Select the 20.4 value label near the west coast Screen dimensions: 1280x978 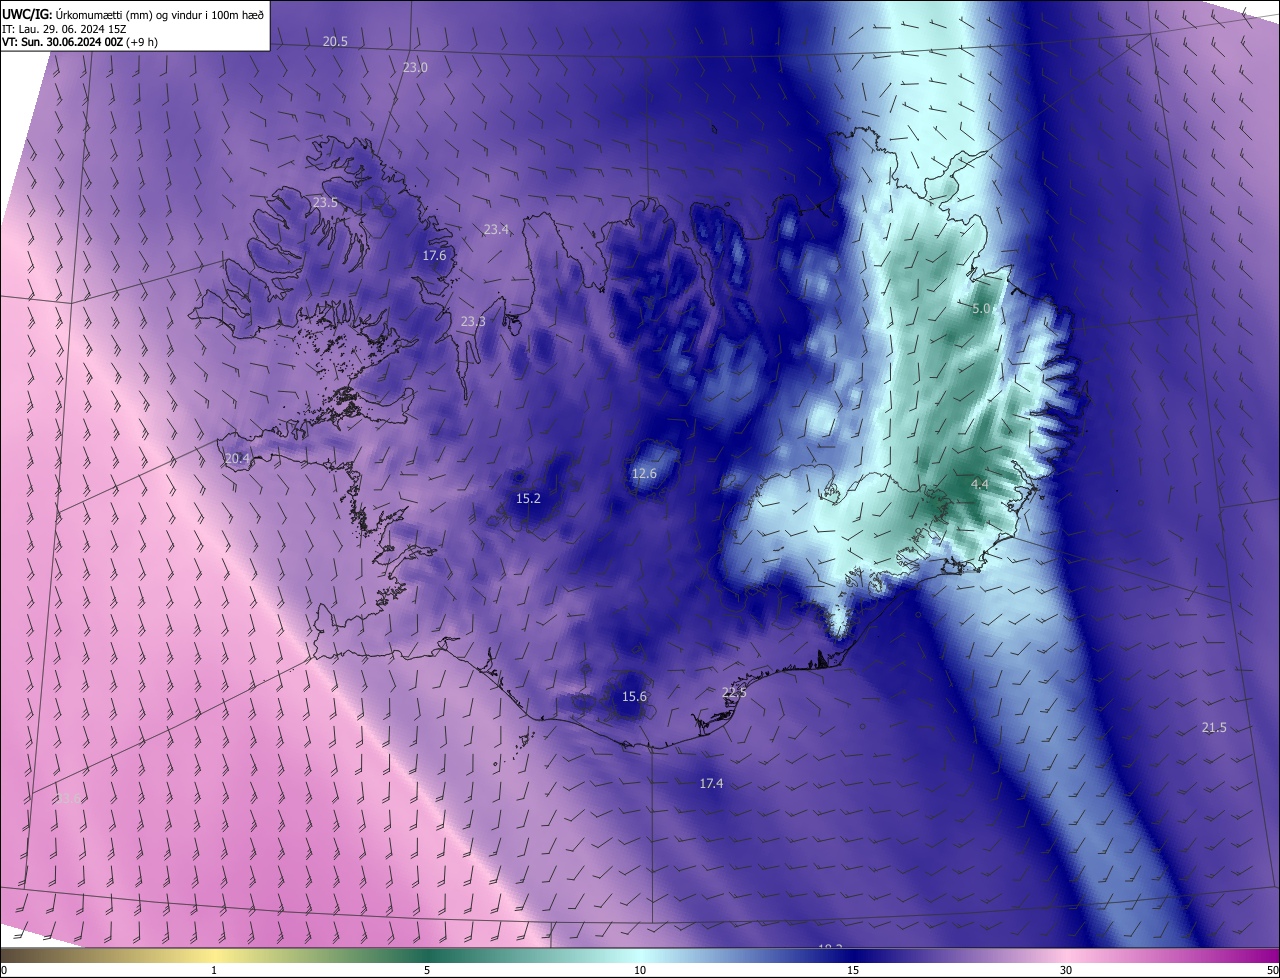(x=237, y=458)
